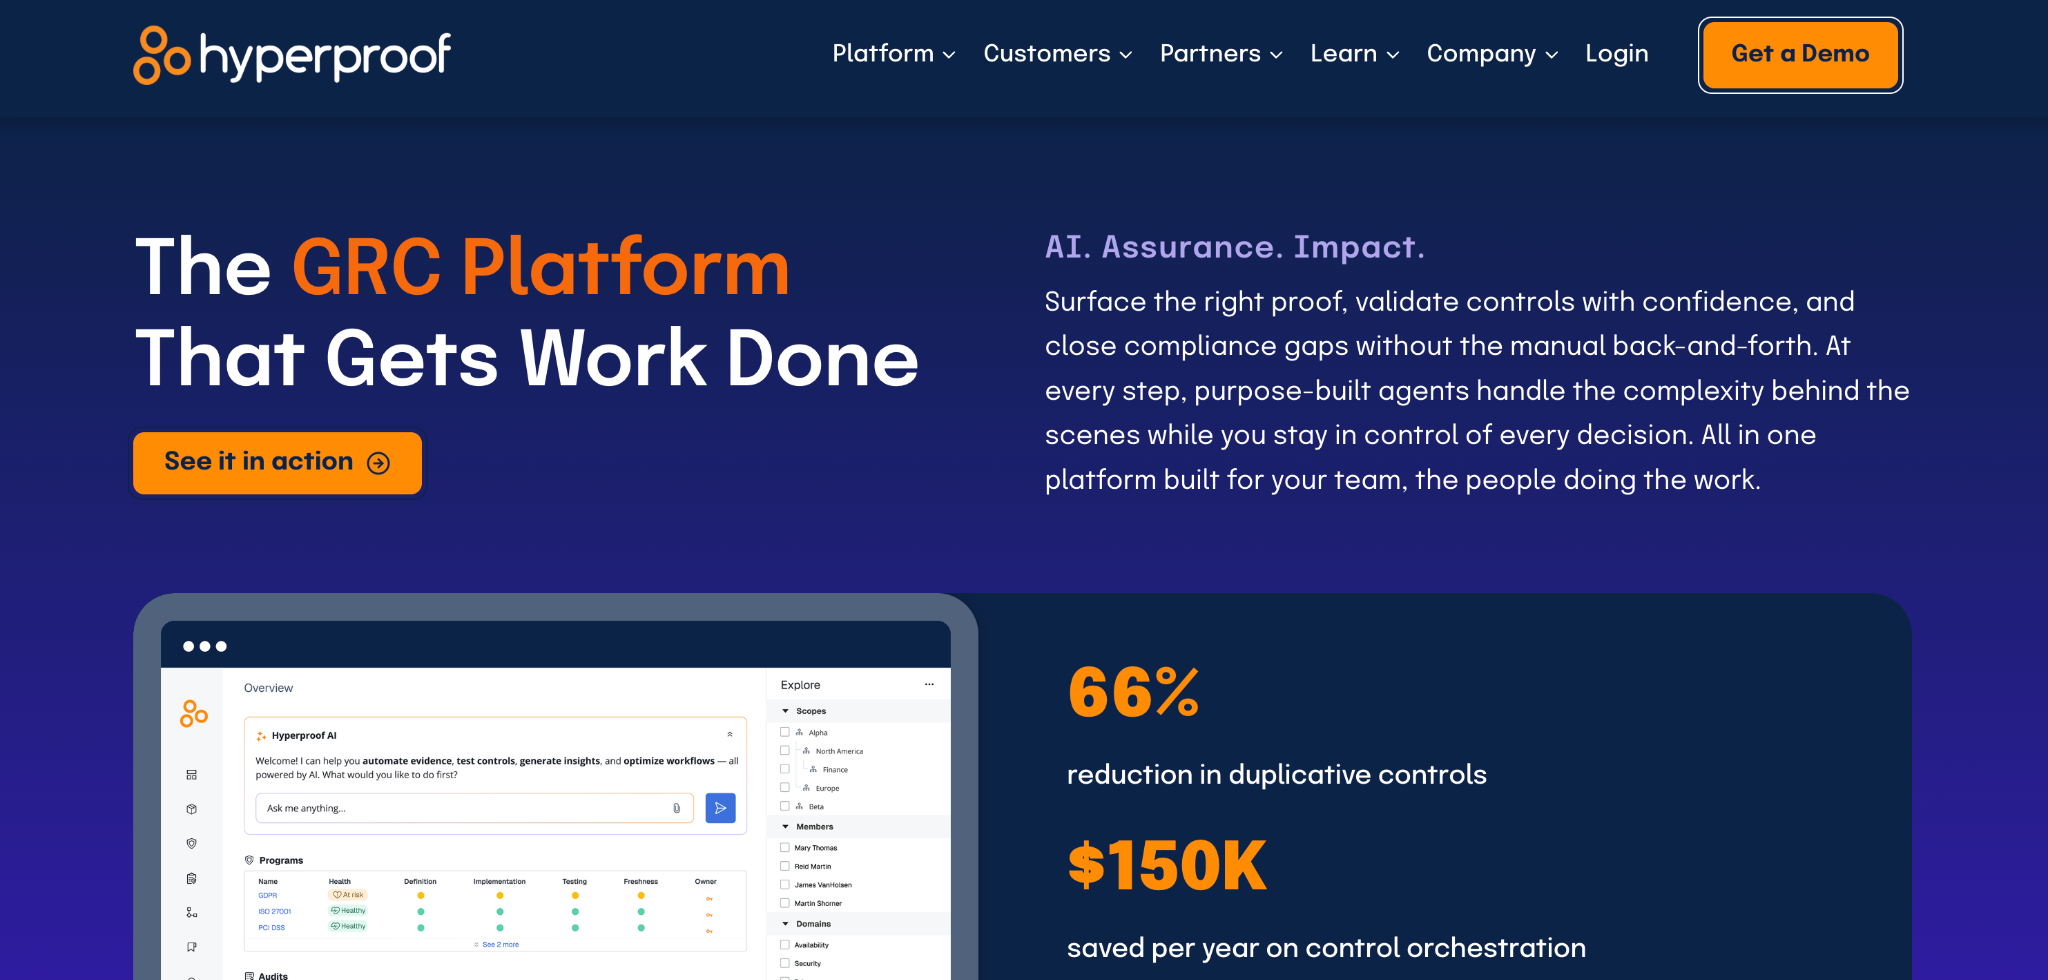
Task: Tick the North America scope checkbox
Action: [785, 751]
